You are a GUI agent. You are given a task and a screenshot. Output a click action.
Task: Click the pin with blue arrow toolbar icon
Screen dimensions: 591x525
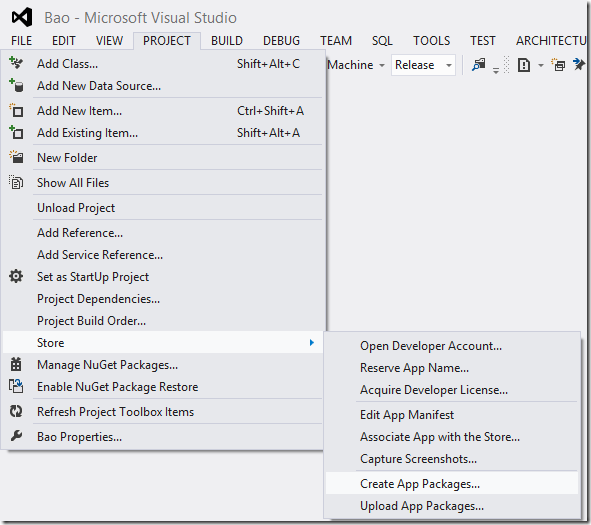pos(579,64)
